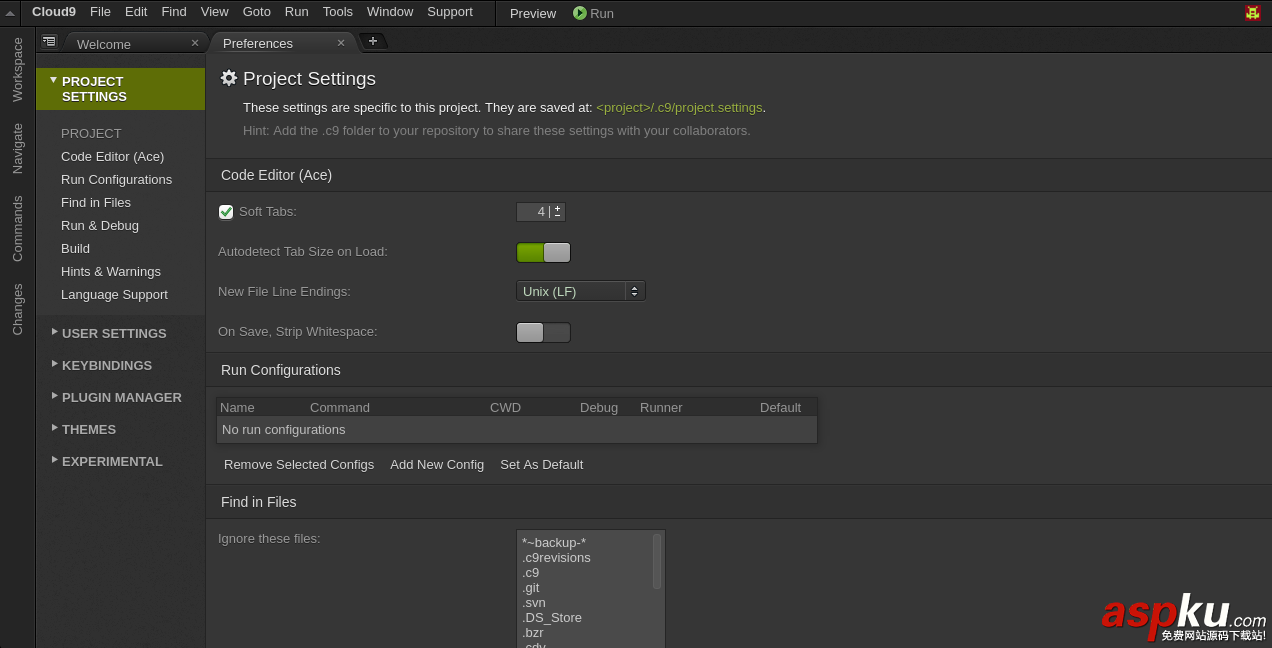Enable On Save, Strip Whitespace
The width and height of the screenshot is (1272, 648).
[543, 332]
